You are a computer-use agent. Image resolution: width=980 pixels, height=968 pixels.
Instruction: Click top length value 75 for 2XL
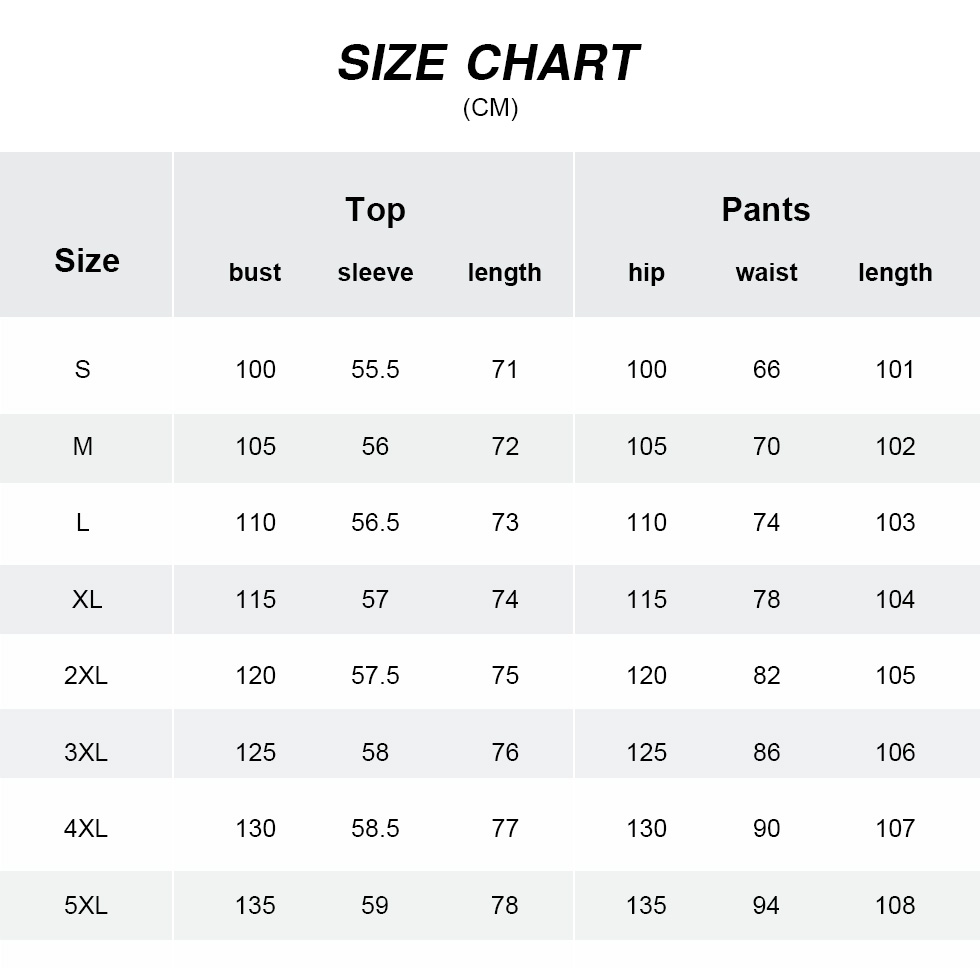point(505,676)
